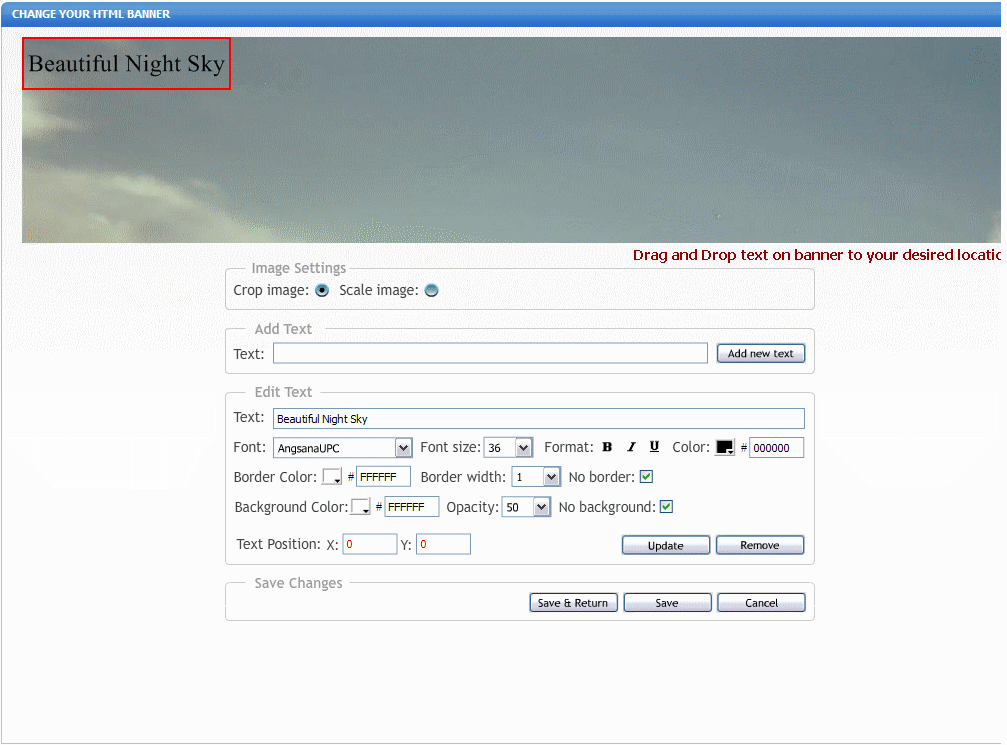Click the Text Position Y field
This screenshot has height=745, width=1007.
(x=443, y=544)
